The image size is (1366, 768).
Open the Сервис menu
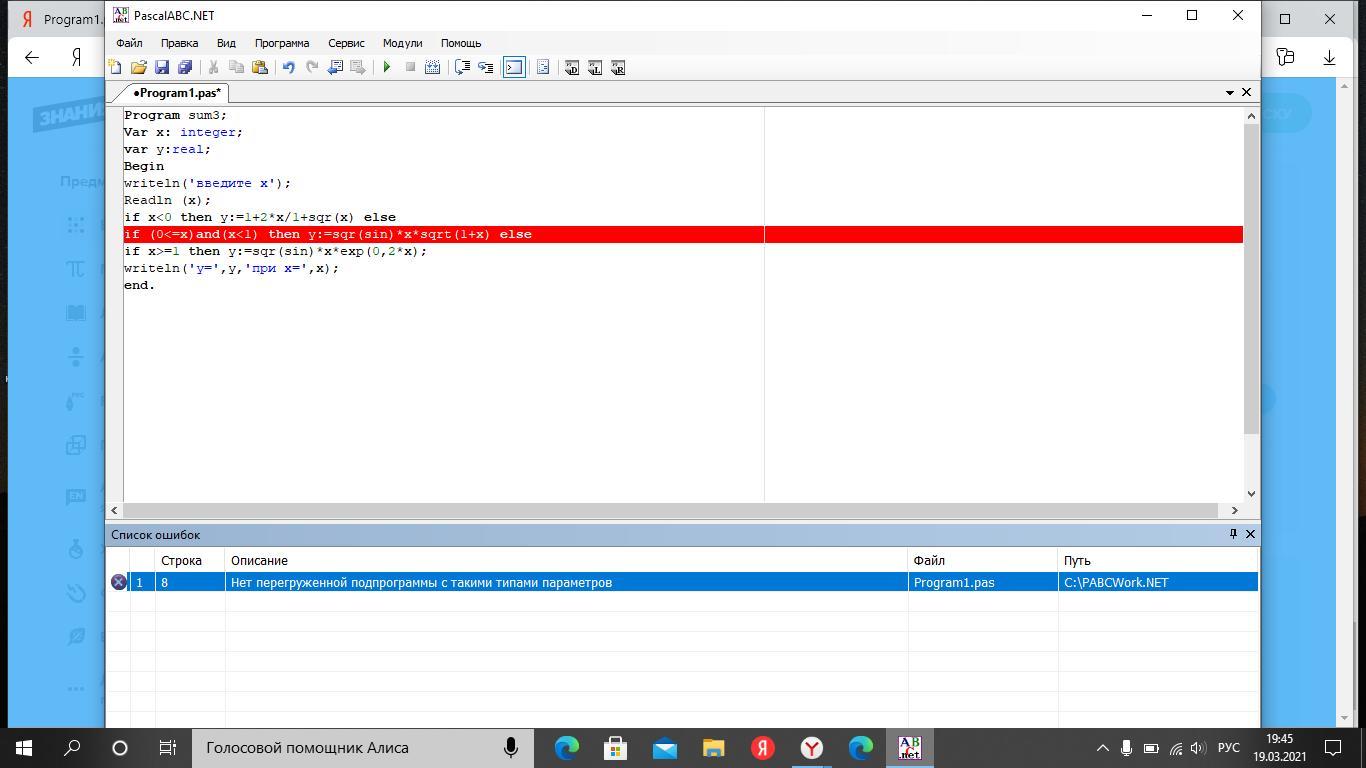click(346, 43)
